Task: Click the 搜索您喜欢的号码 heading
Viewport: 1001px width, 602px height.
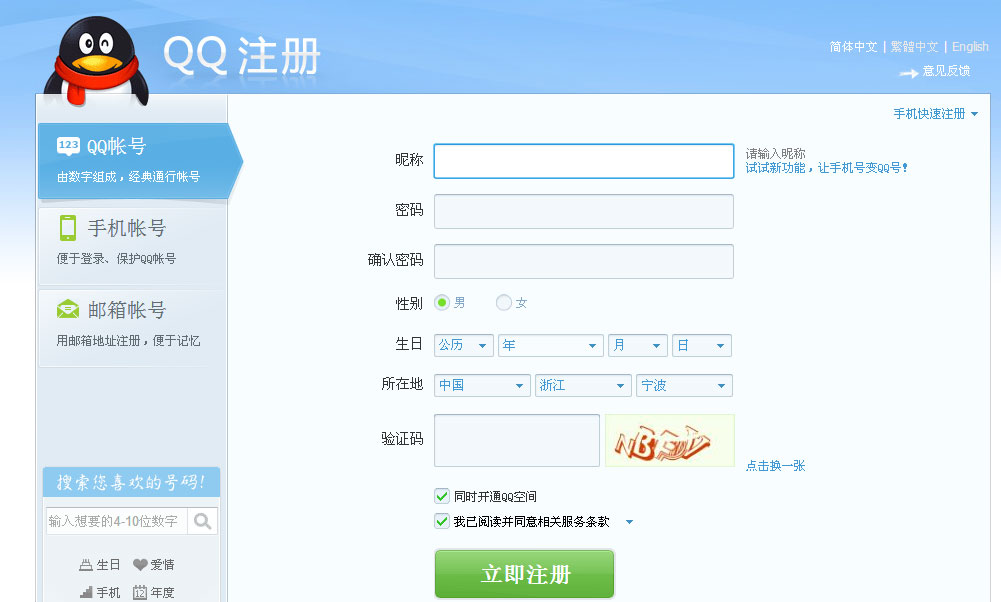Action: point(131,482)
